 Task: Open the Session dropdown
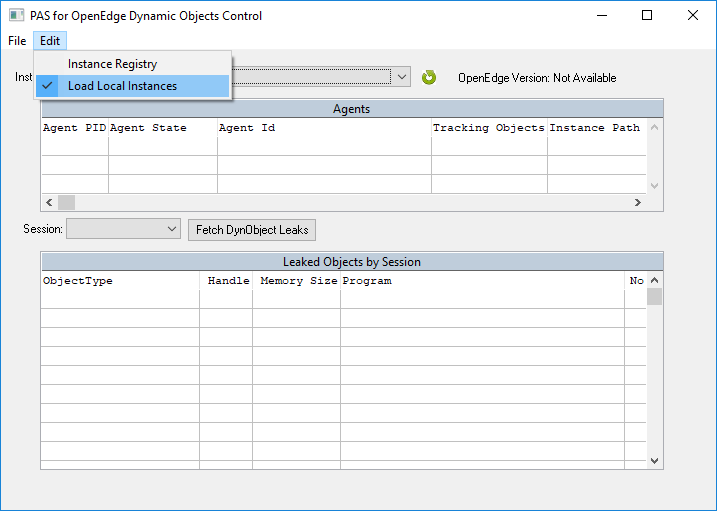[x=123, y=229]
